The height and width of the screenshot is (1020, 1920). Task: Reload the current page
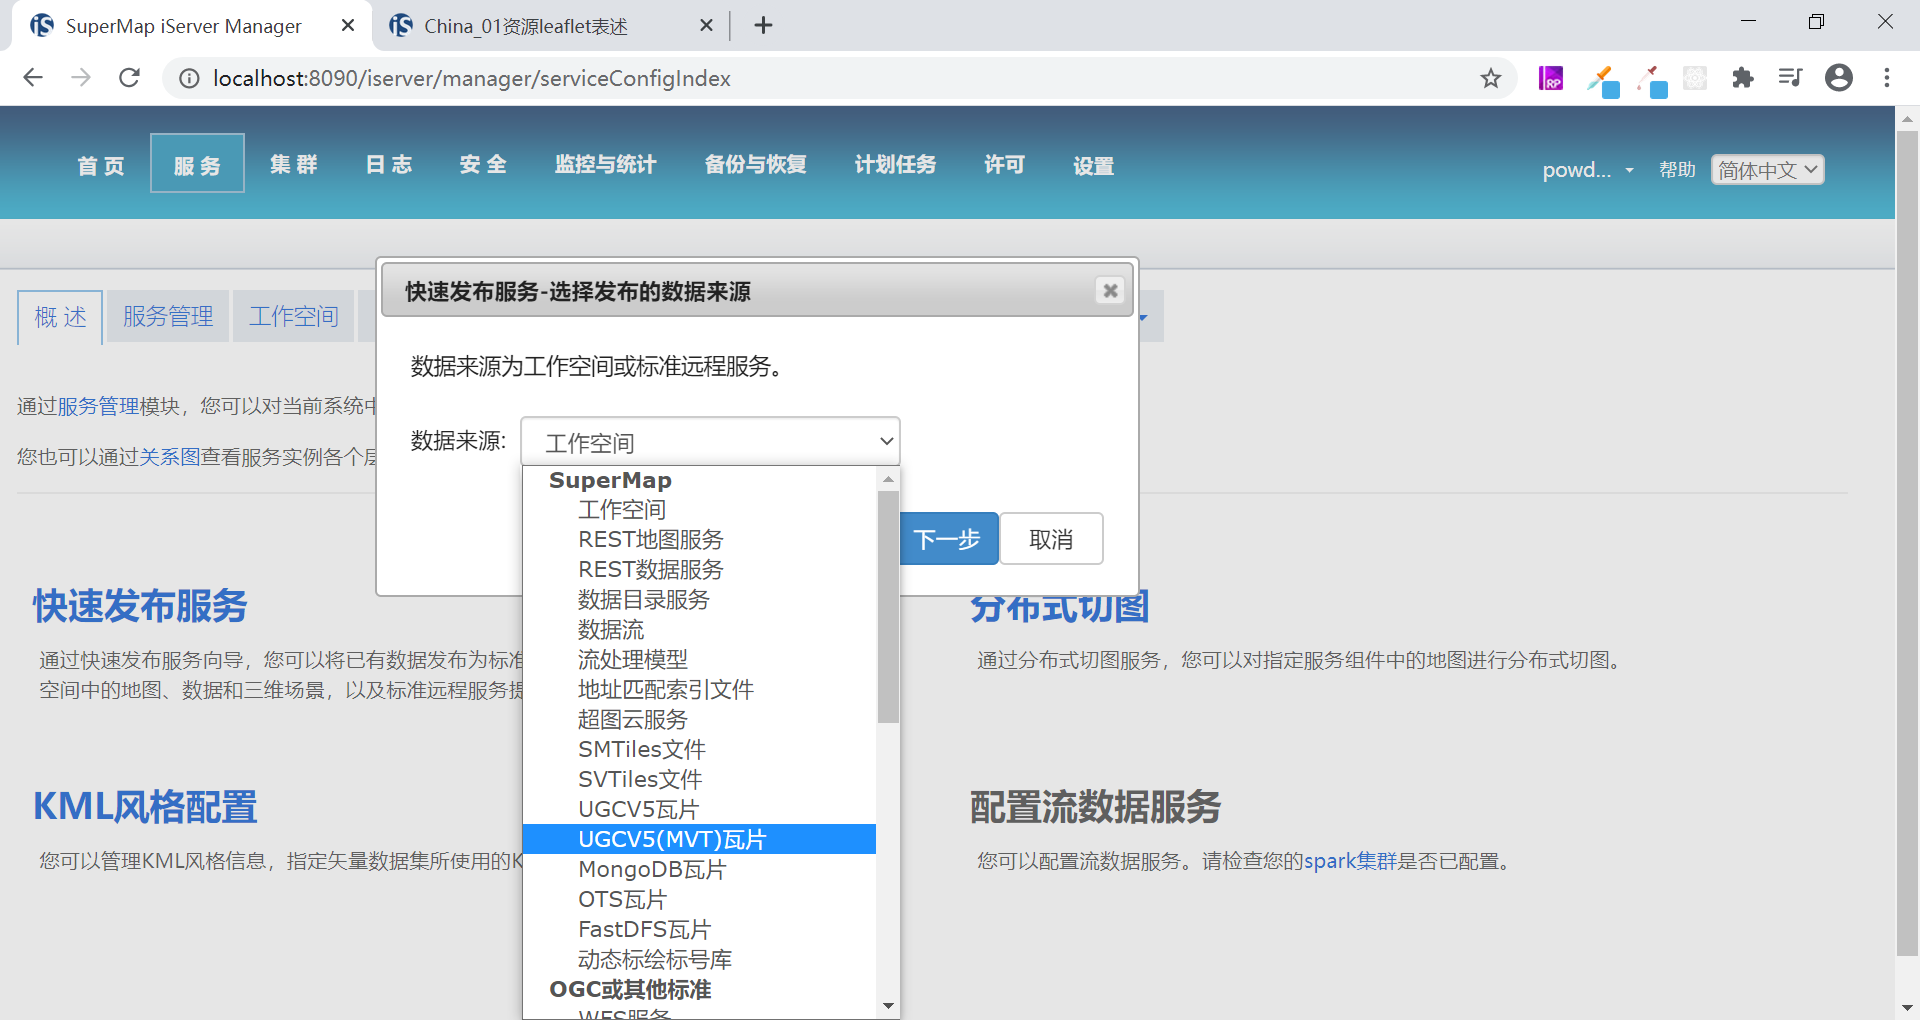point(129,78)
